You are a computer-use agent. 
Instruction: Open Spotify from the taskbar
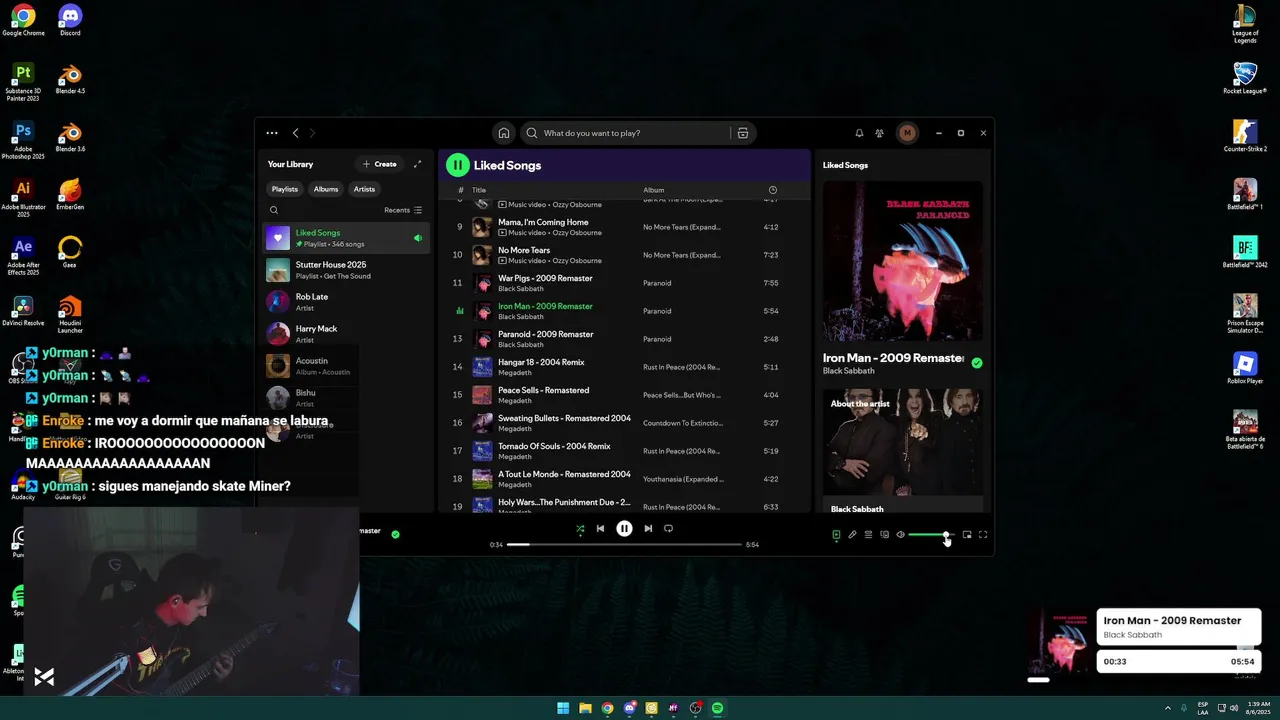point(717,708)
